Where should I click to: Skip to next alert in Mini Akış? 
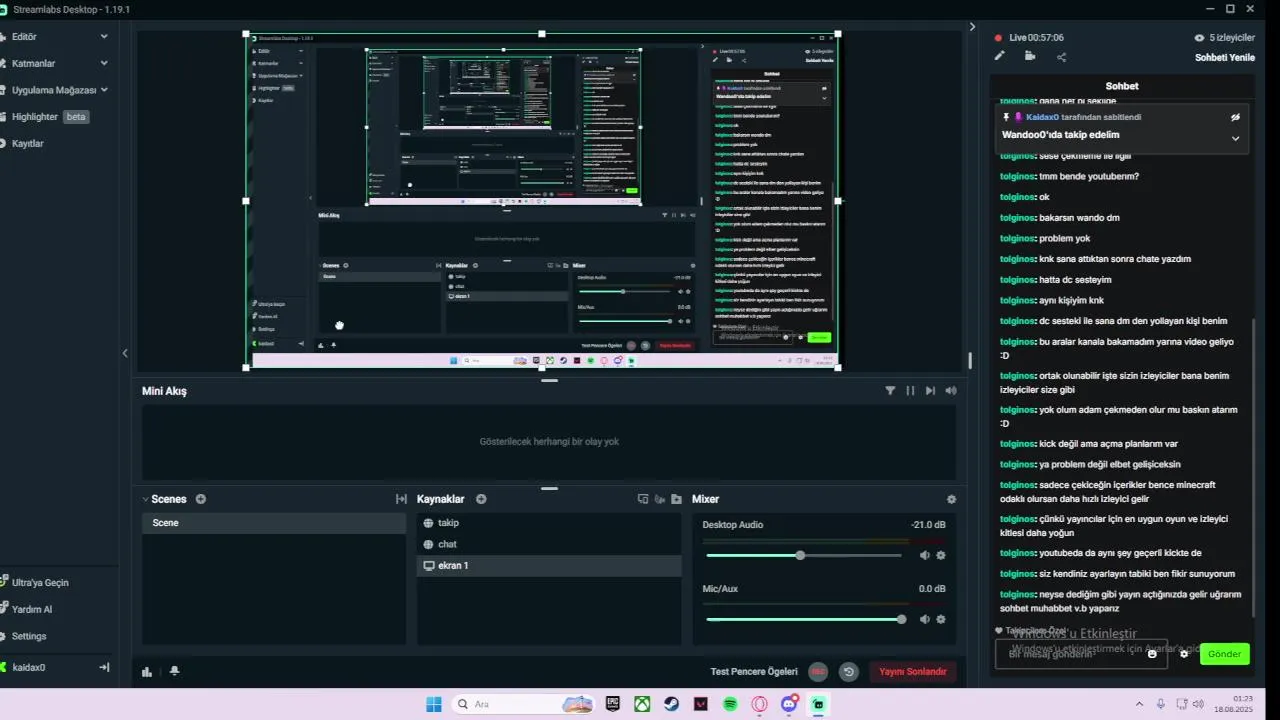930,391
